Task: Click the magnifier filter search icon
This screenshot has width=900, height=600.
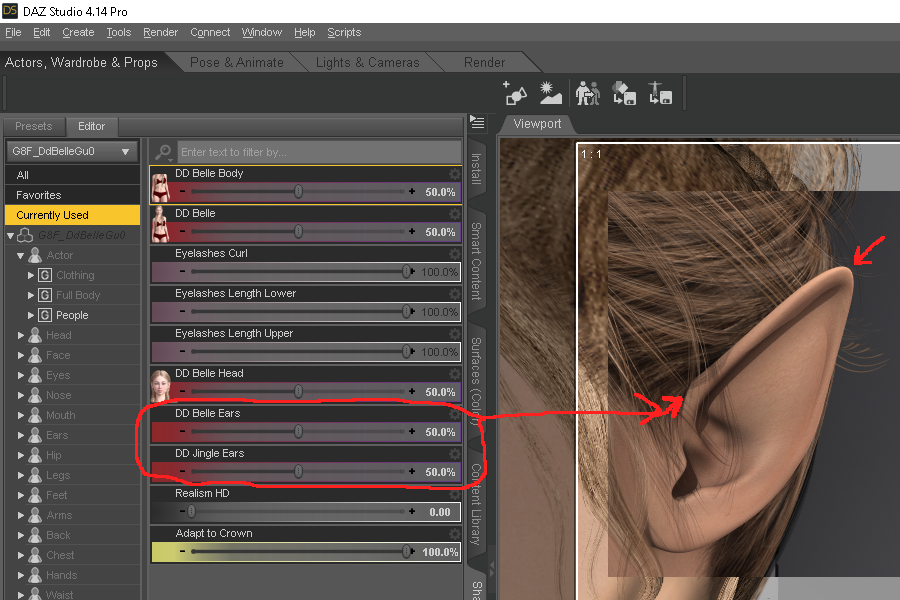Action: pos(164,152)
